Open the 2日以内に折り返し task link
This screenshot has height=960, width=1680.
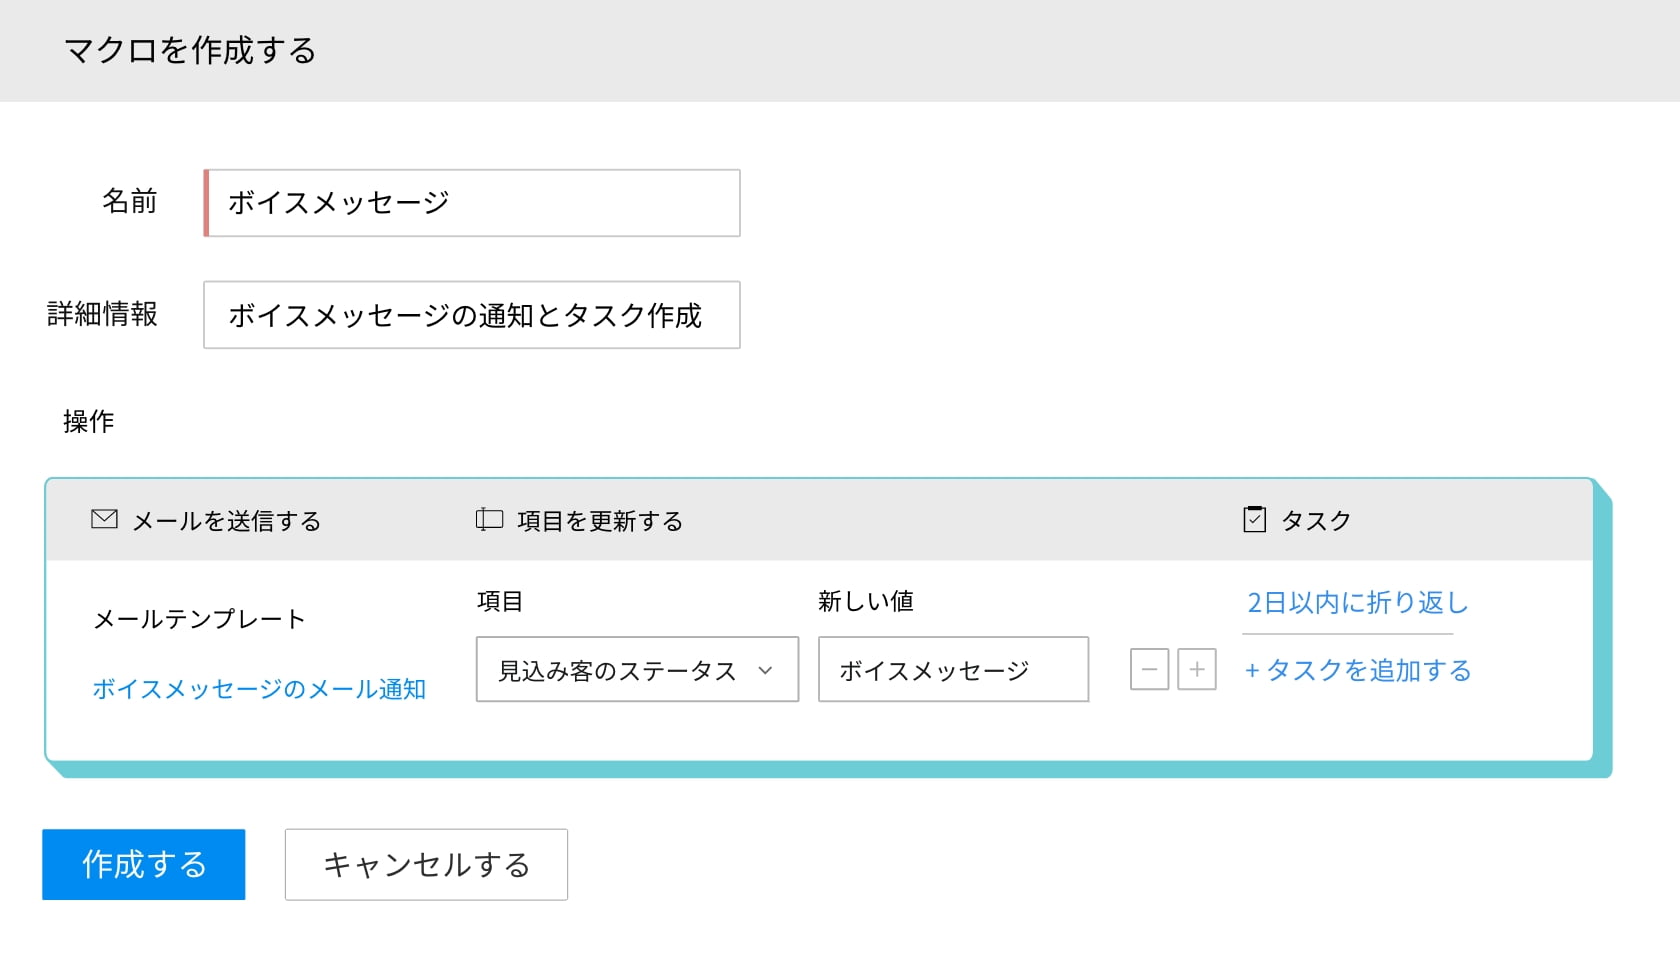pos(1357,602)
